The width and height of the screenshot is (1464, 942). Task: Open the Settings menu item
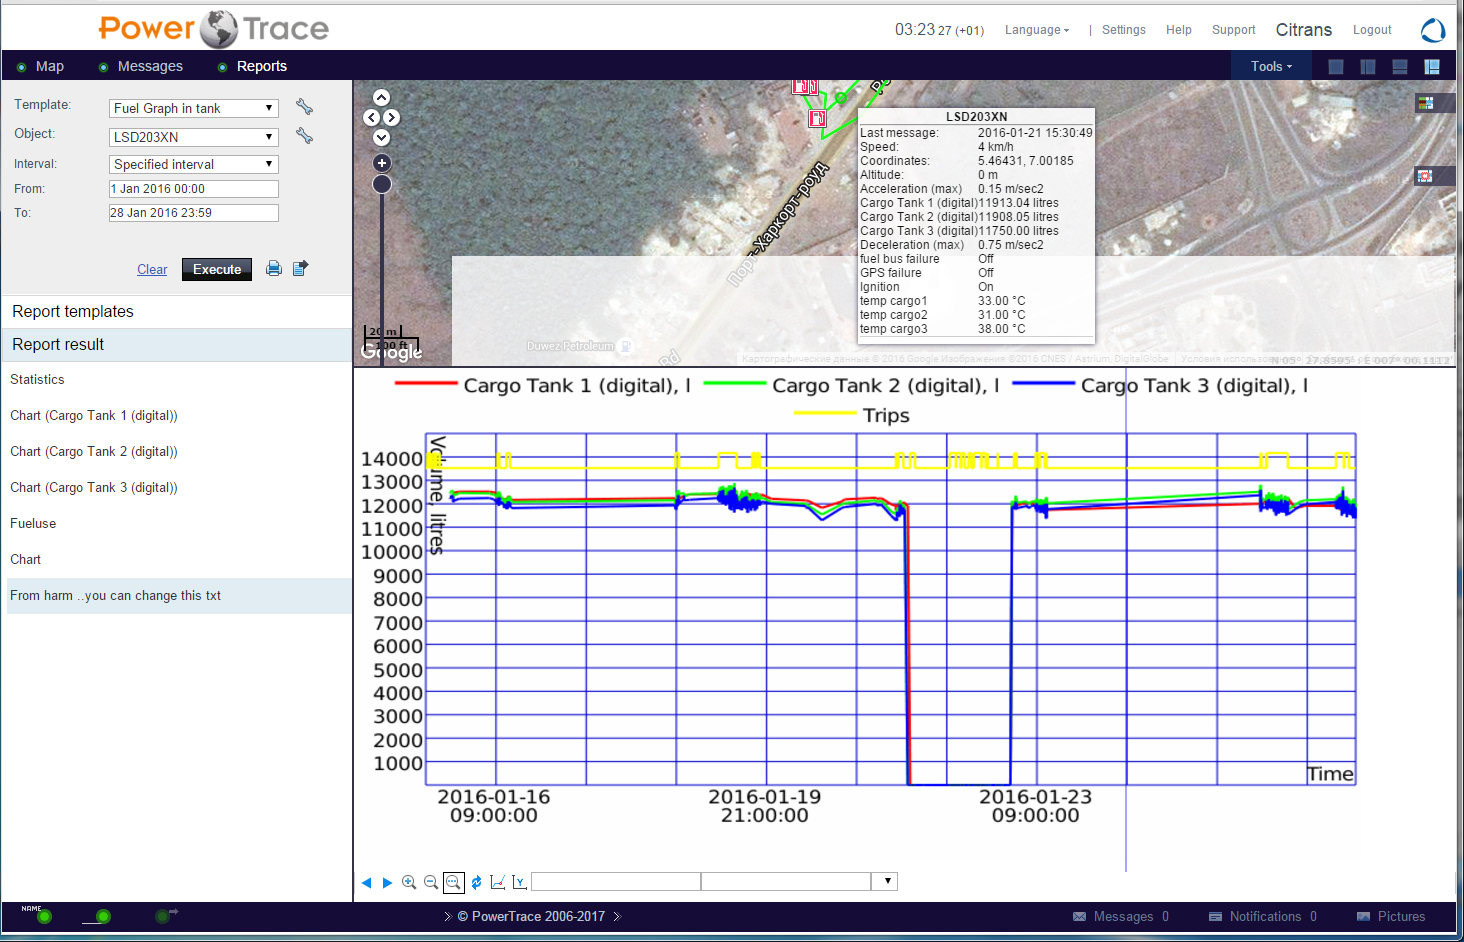pos(1123,30)
